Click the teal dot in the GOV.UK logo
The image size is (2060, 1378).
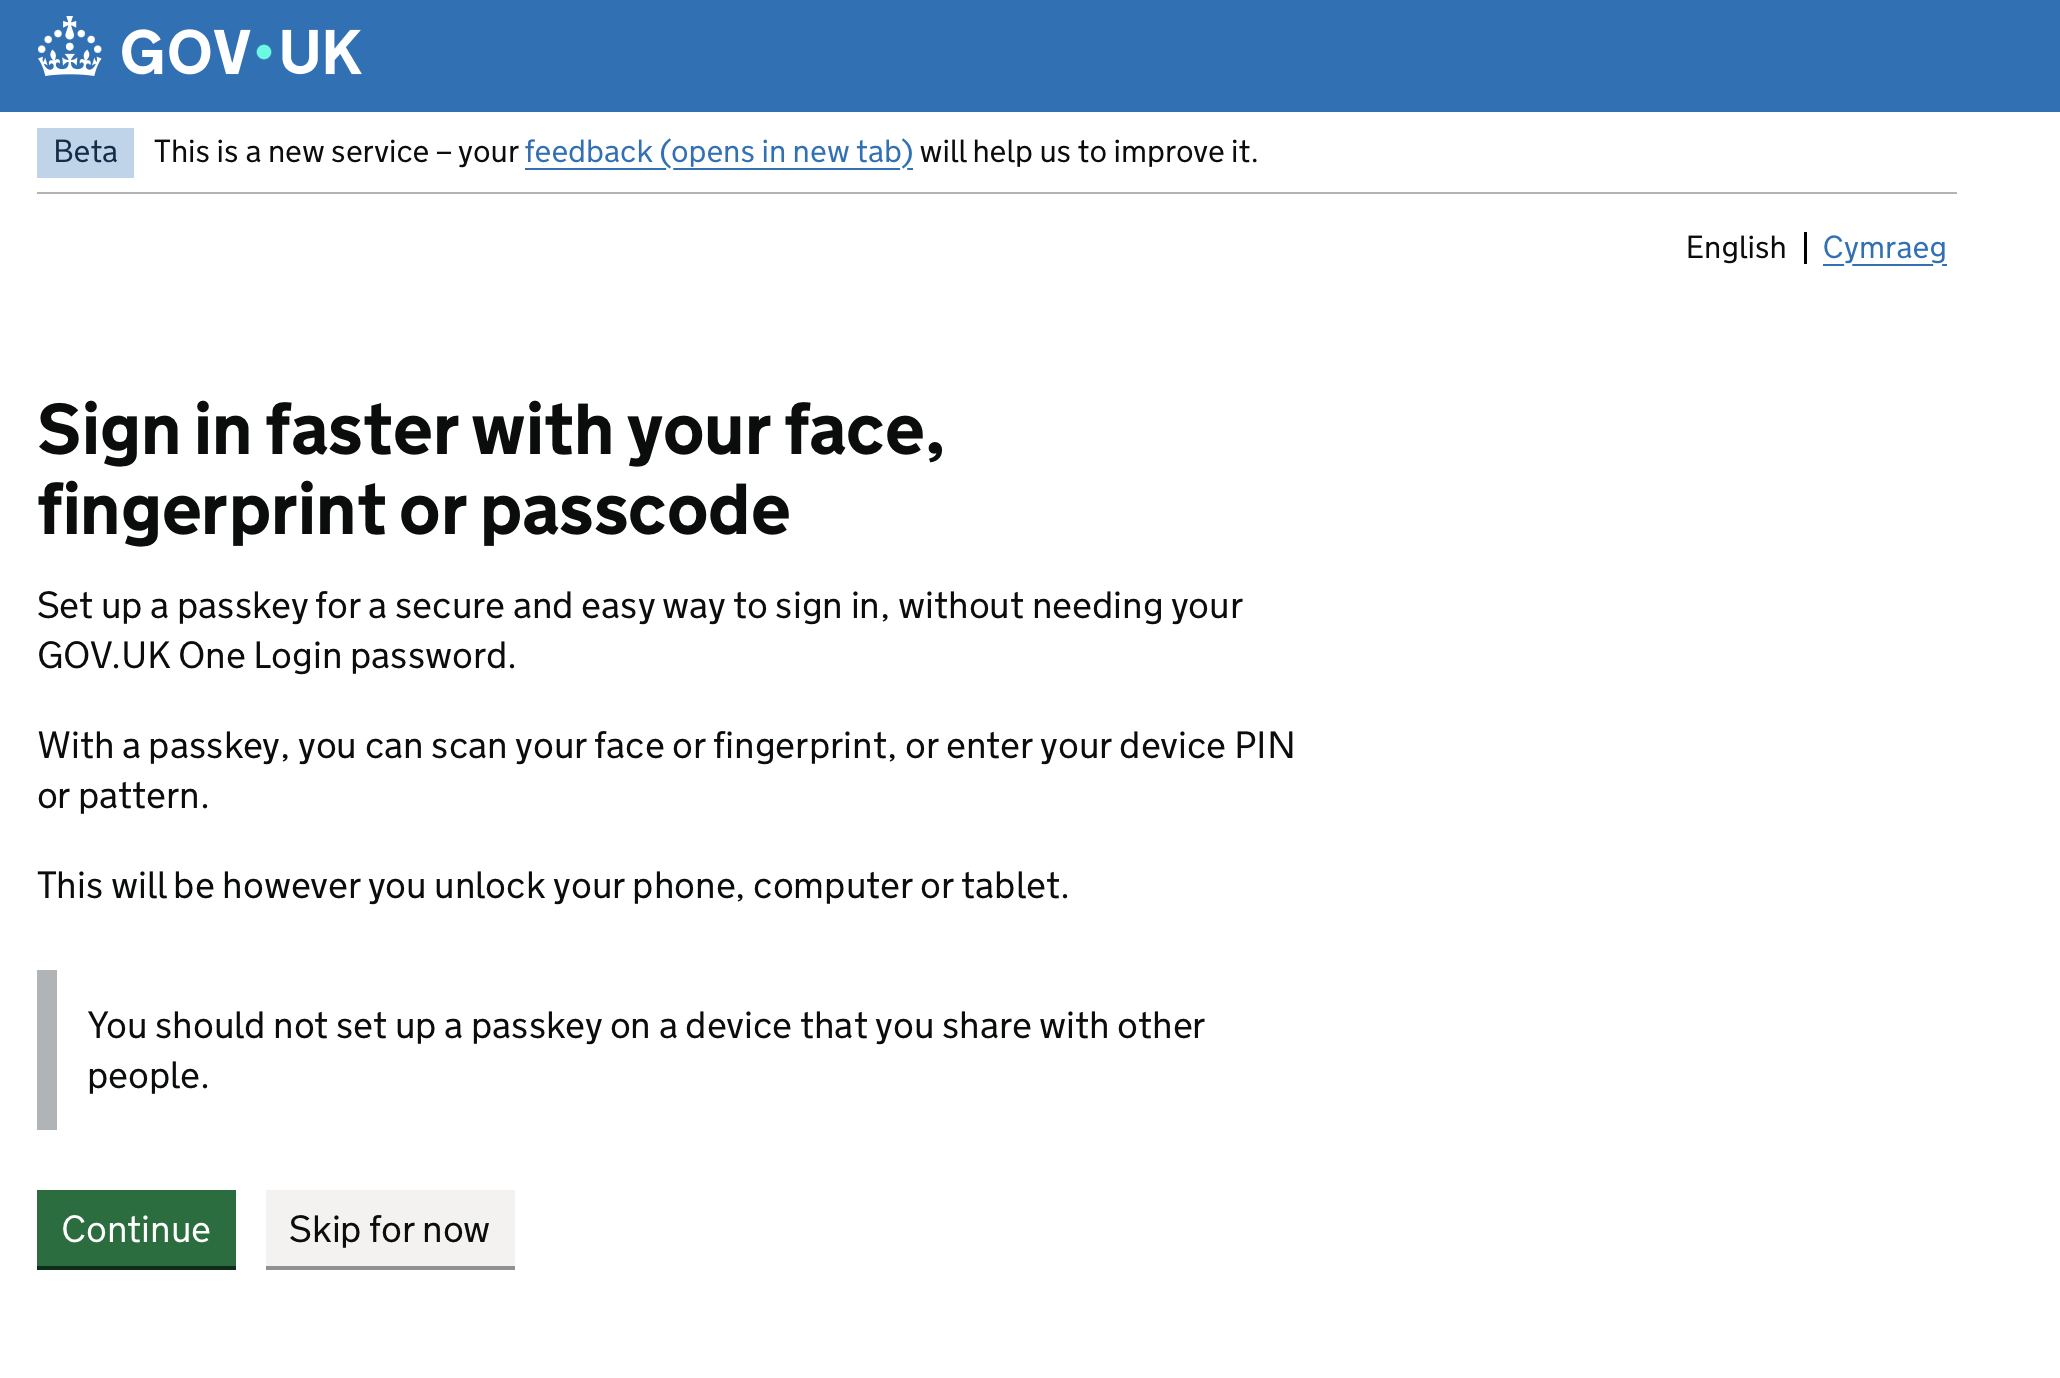click(264, 52)
